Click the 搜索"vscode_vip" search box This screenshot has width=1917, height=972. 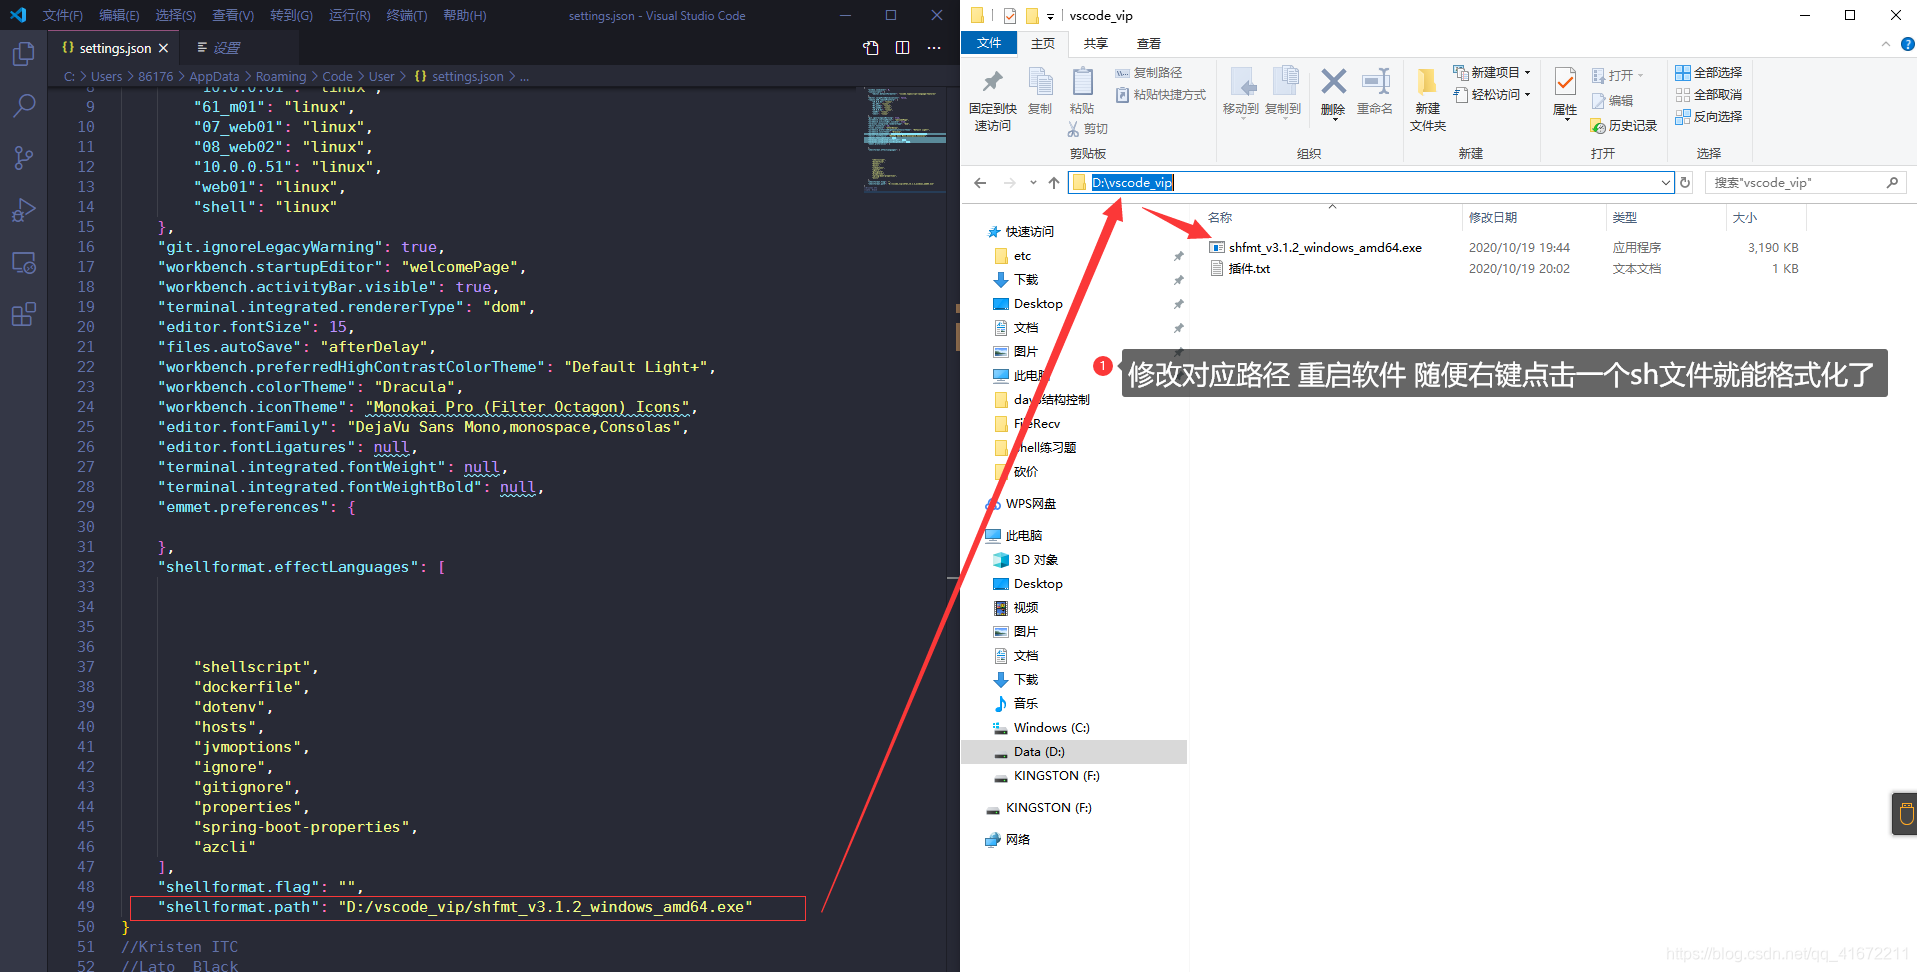[x=1805, y=182]
